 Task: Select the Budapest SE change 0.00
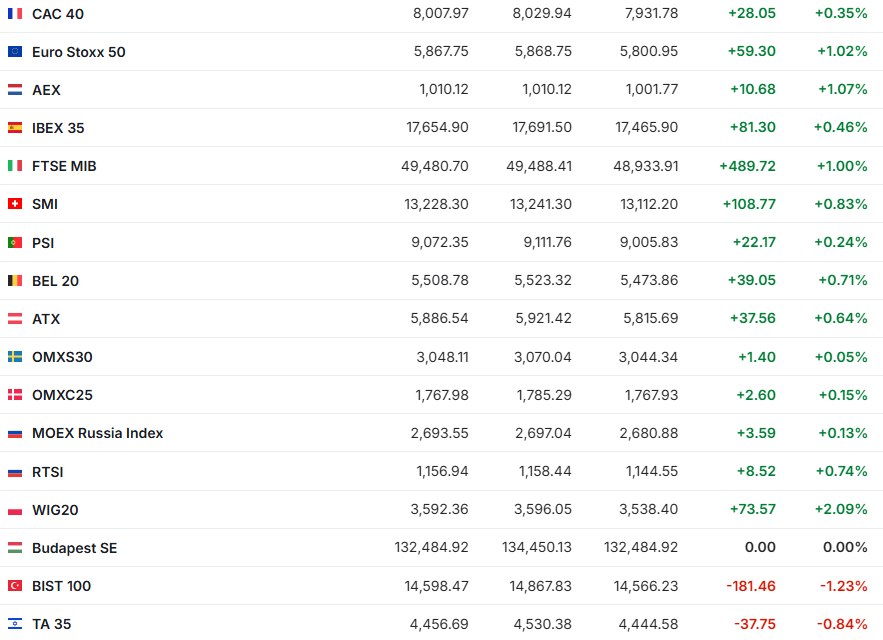(760, 547)
